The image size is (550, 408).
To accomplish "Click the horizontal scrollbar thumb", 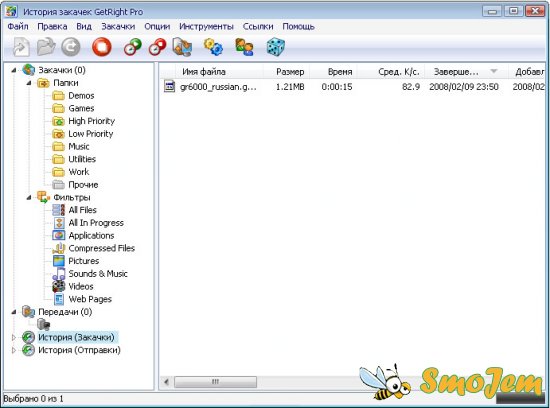I will (x=215, y=382).
